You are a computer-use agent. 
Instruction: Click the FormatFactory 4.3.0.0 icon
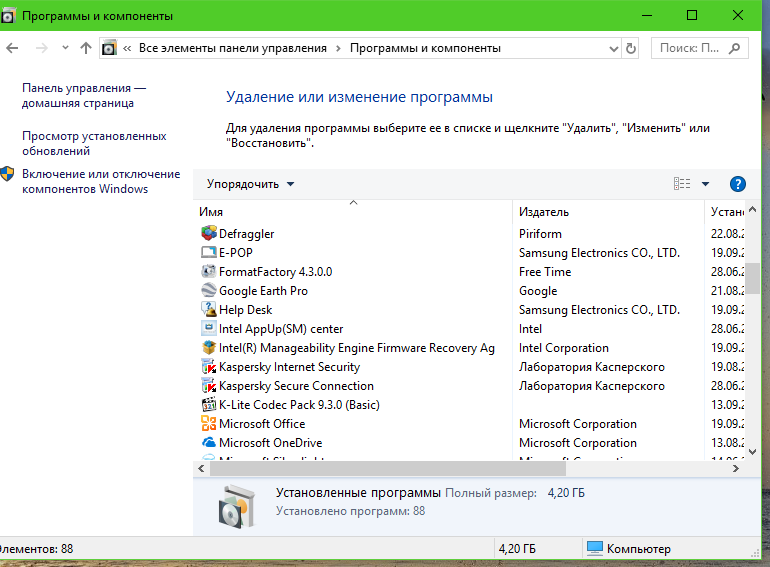click(209, 271)
